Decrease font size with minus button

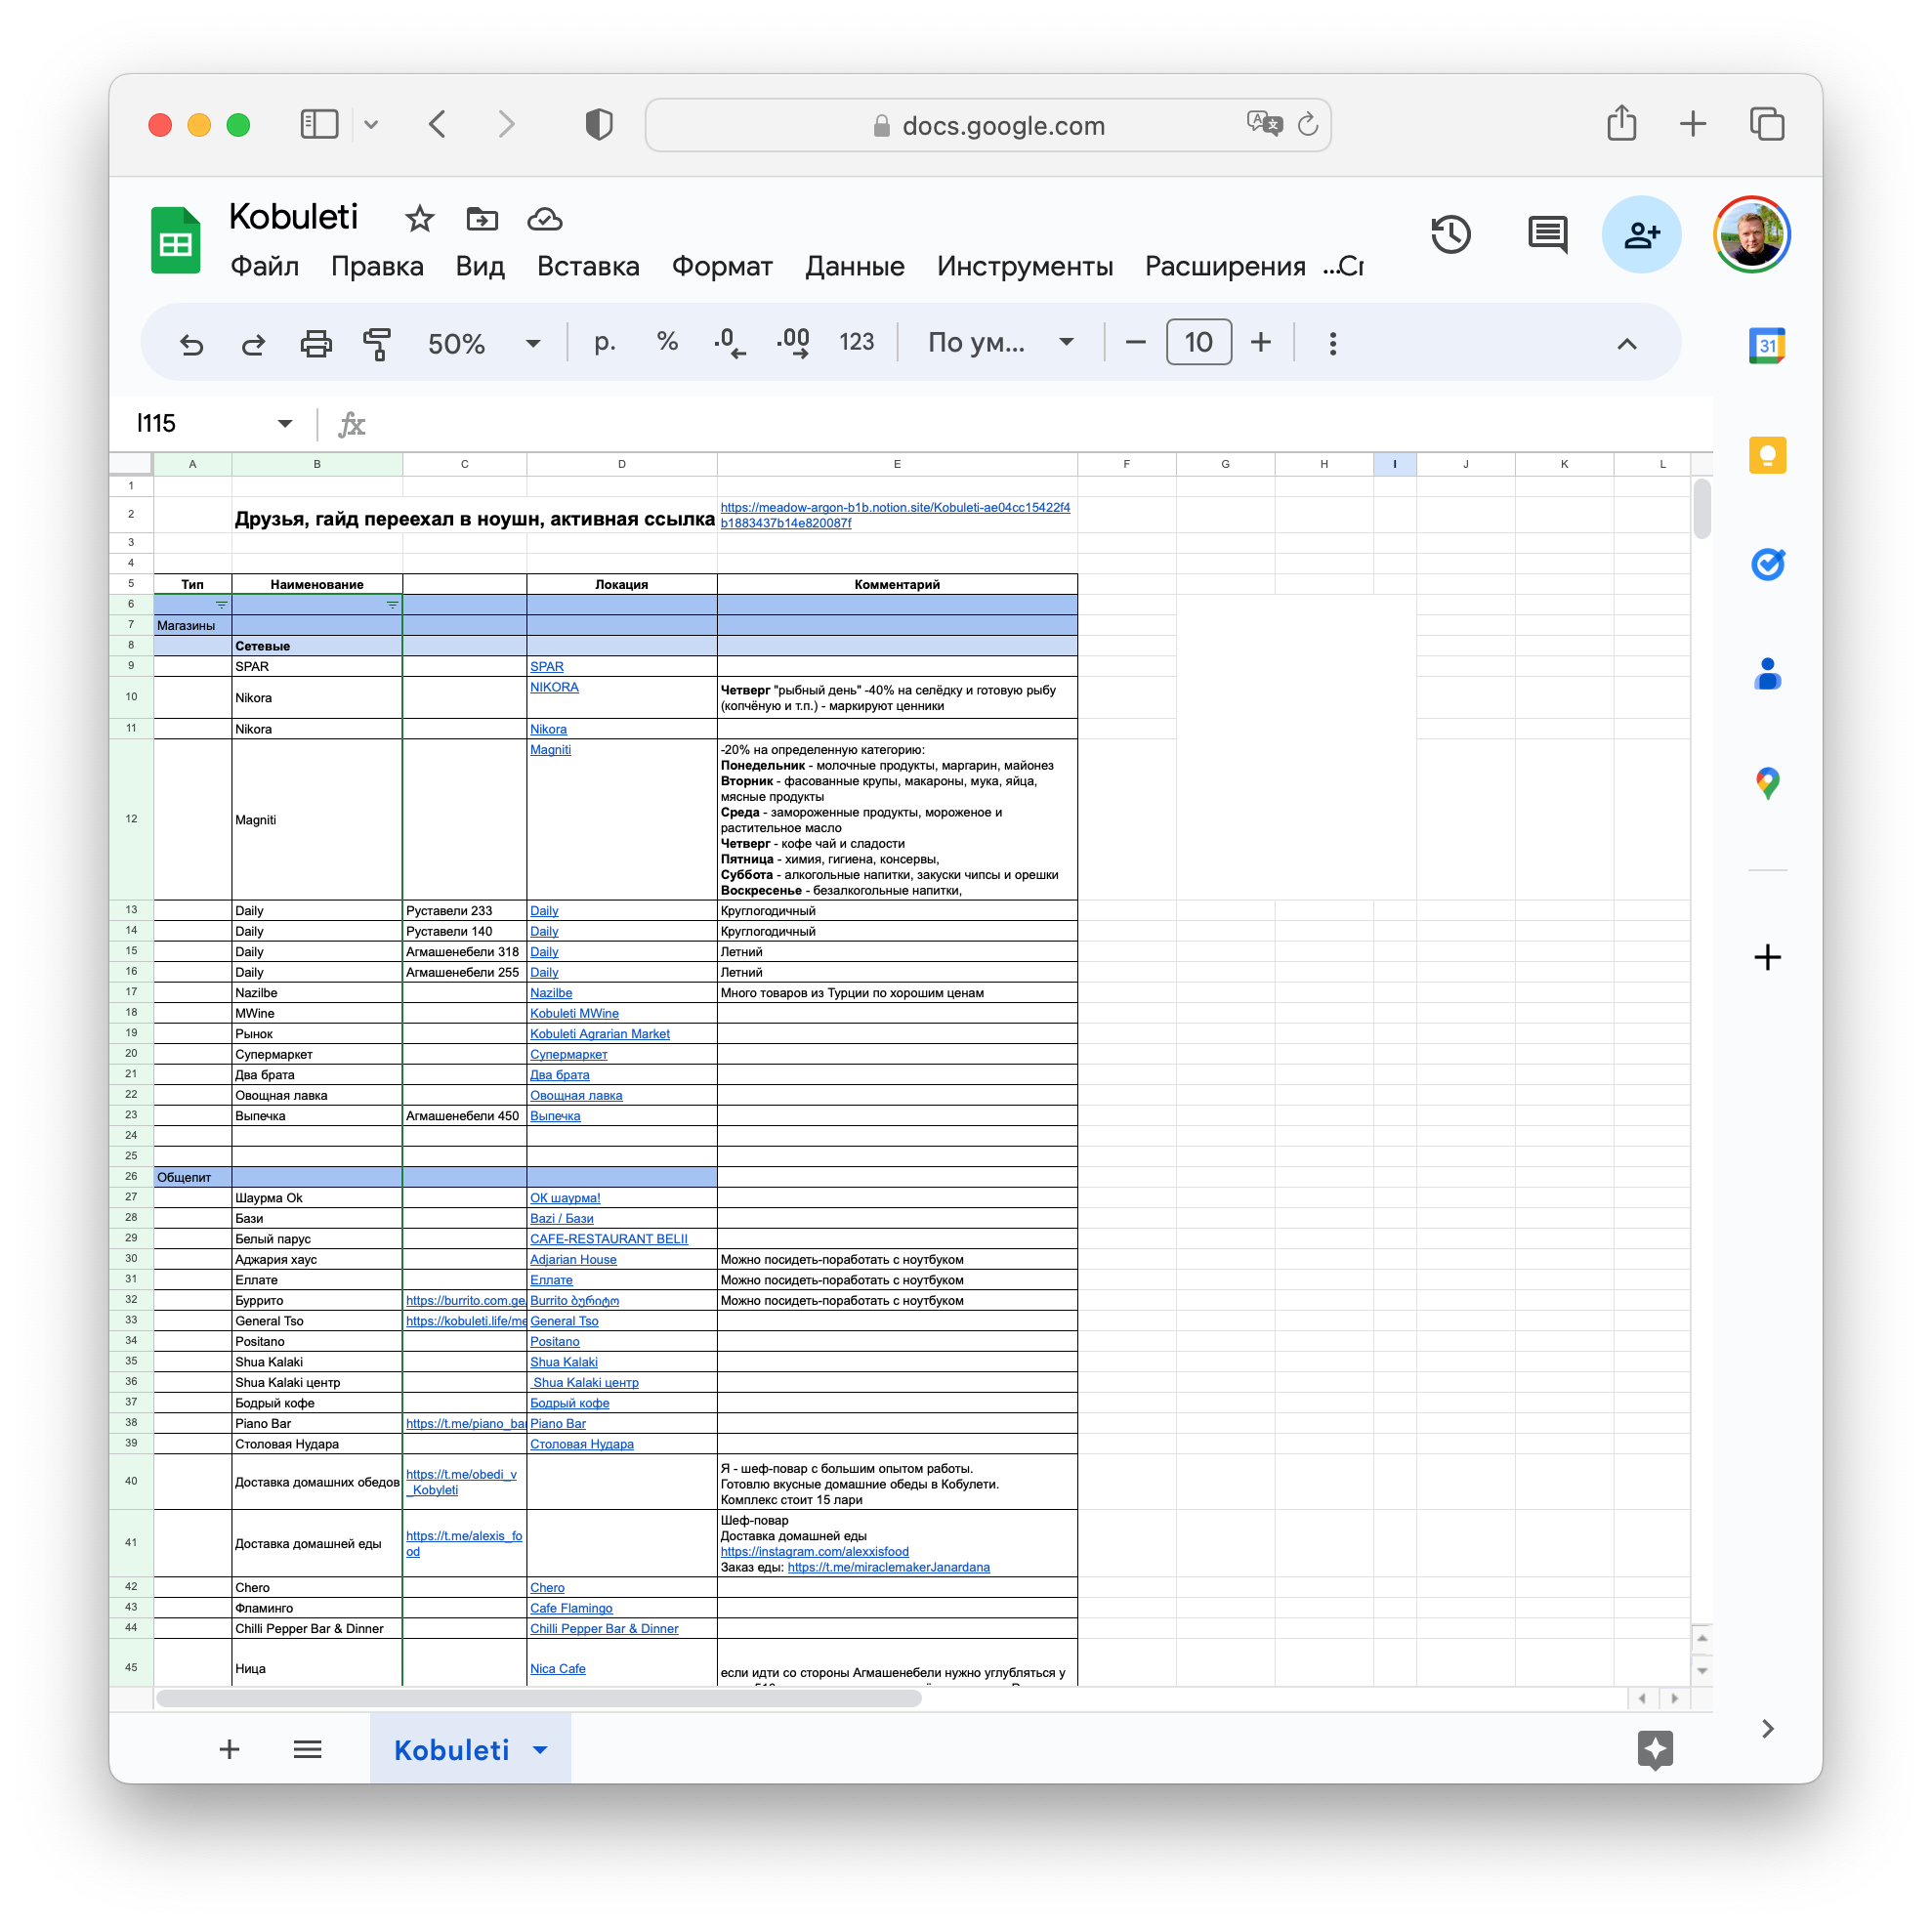(x=1135, y=343)
